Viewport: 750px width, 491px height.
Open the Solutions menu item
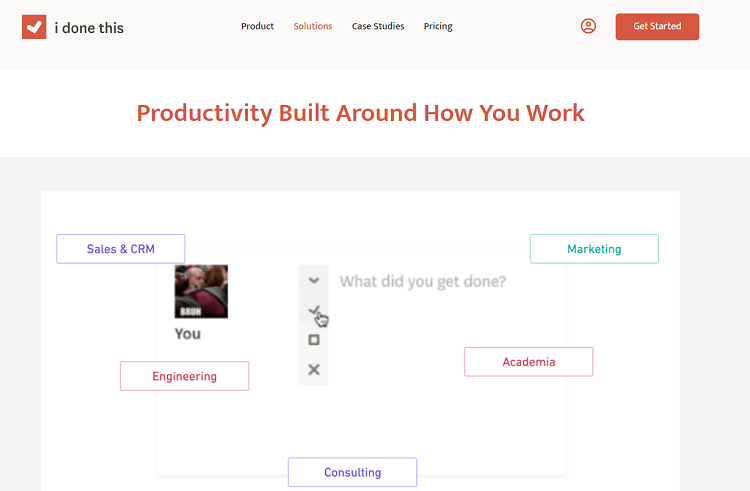pyautogui.click(x=313, y=26)
